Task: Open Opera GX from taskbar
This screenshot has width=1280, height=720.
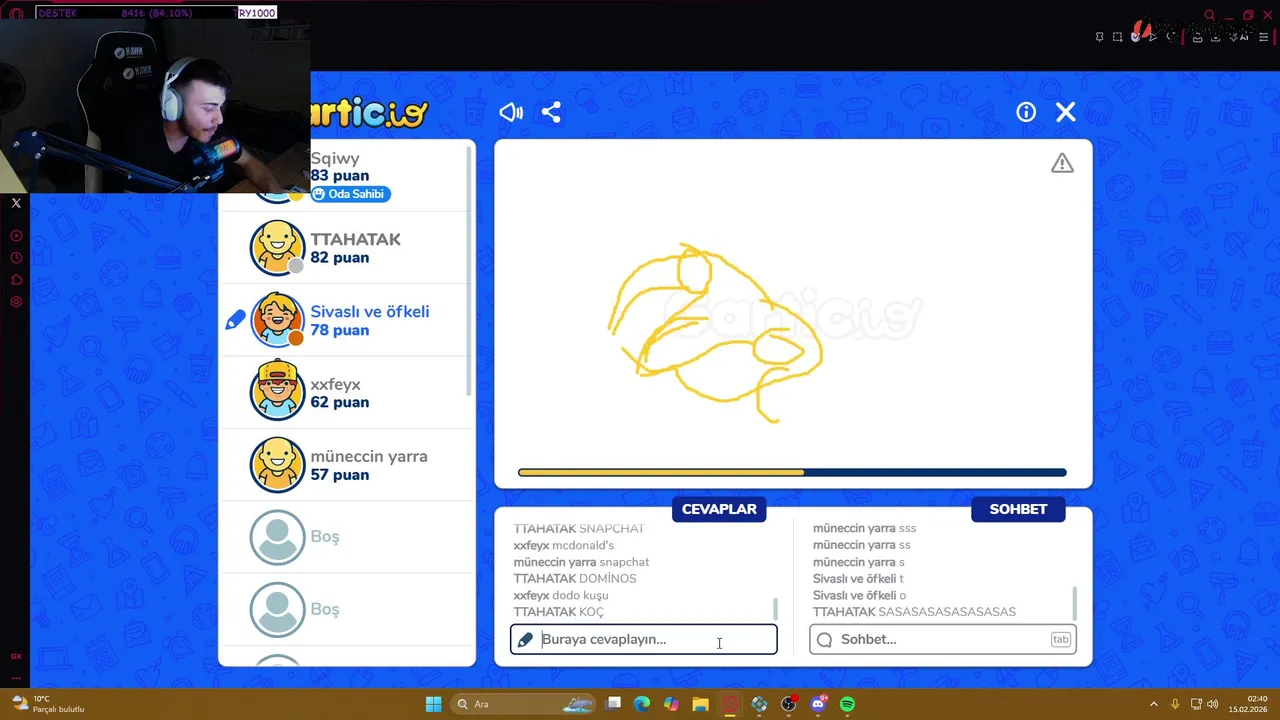Action: (730, 704)
